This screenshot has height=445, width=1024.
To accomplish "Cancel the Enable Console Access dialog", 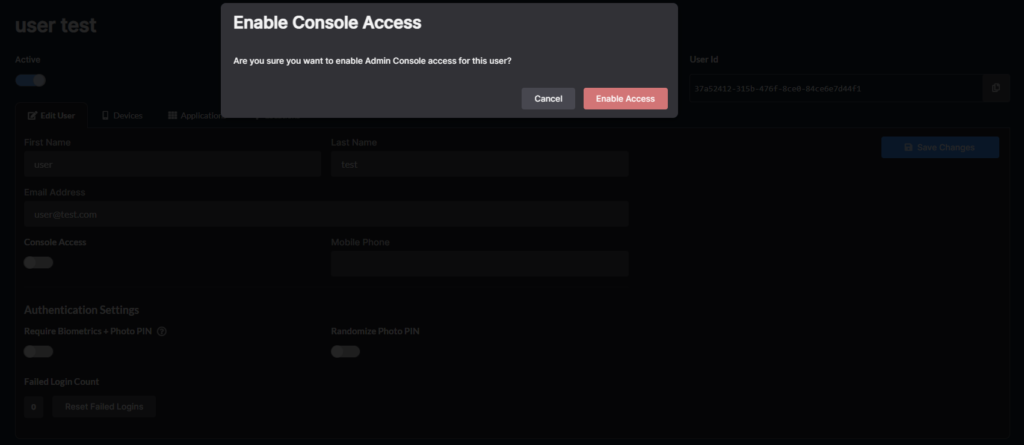I will click(x=548, y=99).
